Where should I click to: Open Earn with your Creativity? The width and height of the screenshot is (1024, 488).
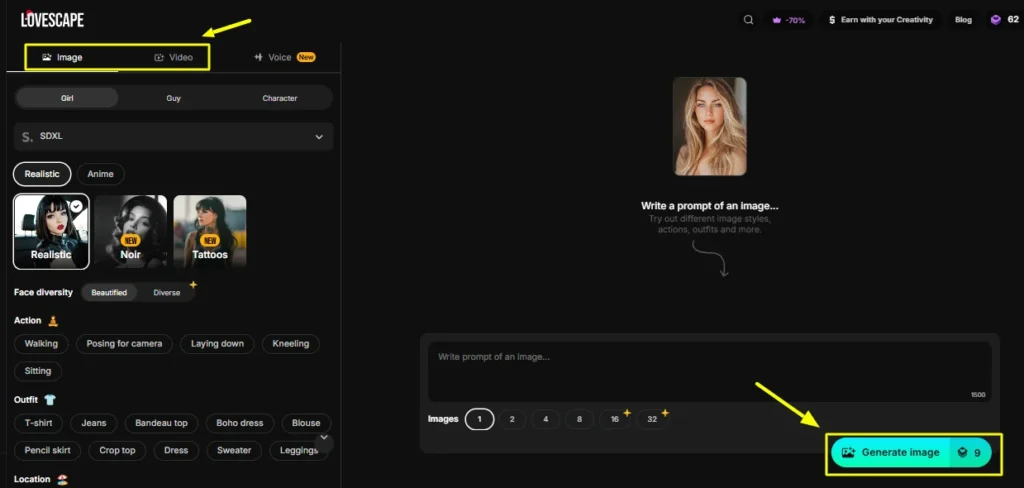tap(880, 20)
